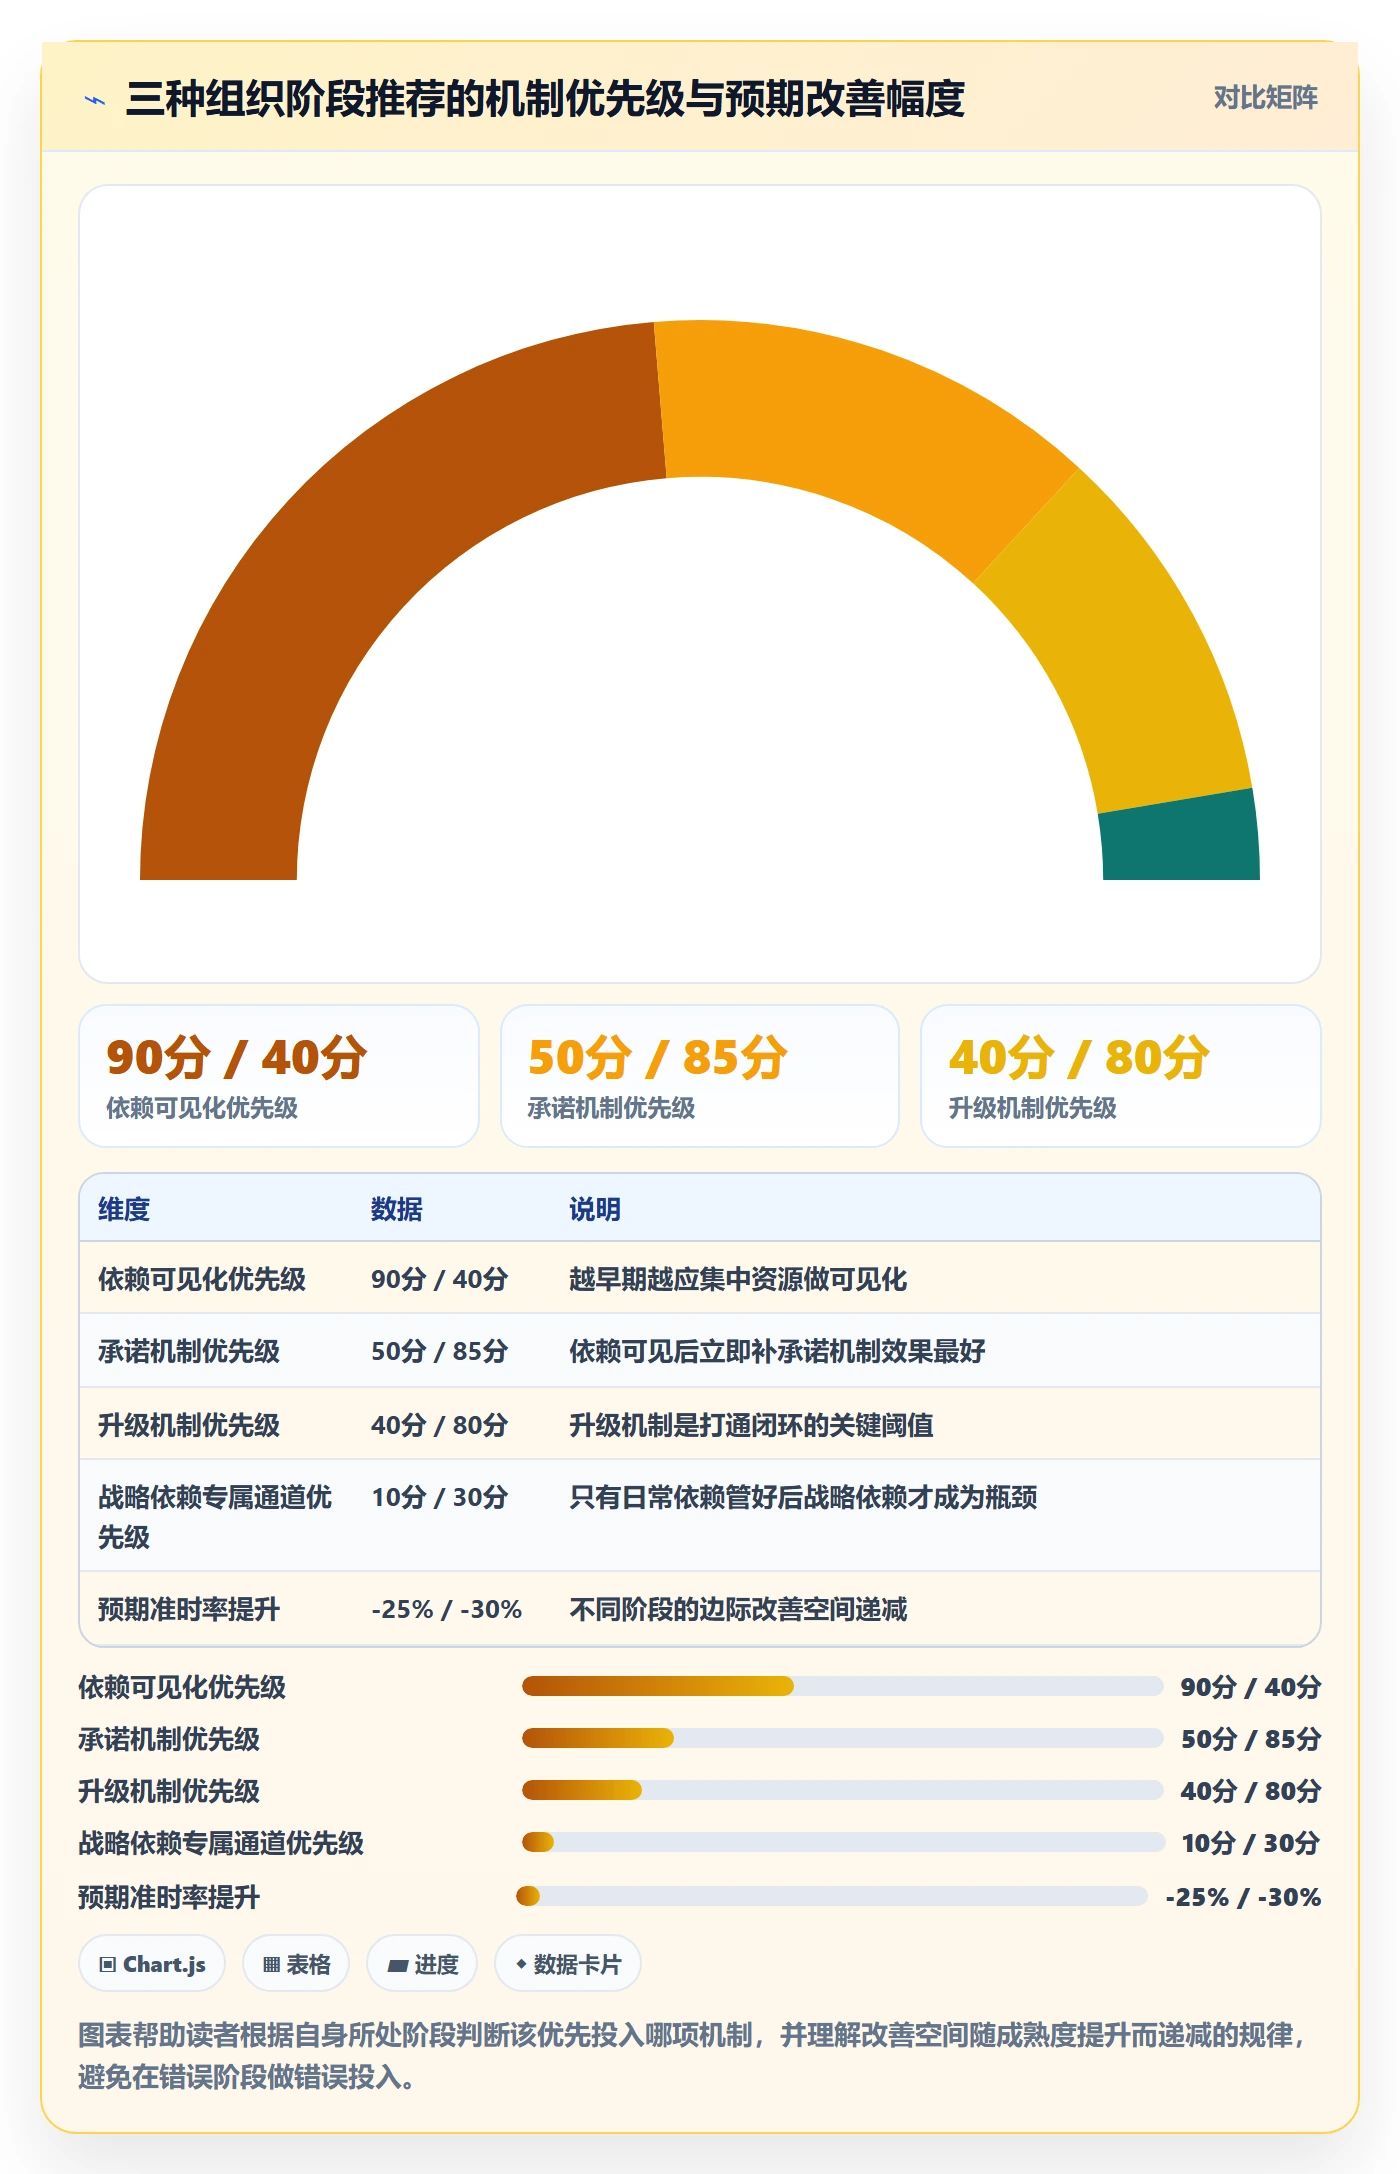Click description 依赖可见后立即补承诺机制效果最好

tap(777, 1351)
